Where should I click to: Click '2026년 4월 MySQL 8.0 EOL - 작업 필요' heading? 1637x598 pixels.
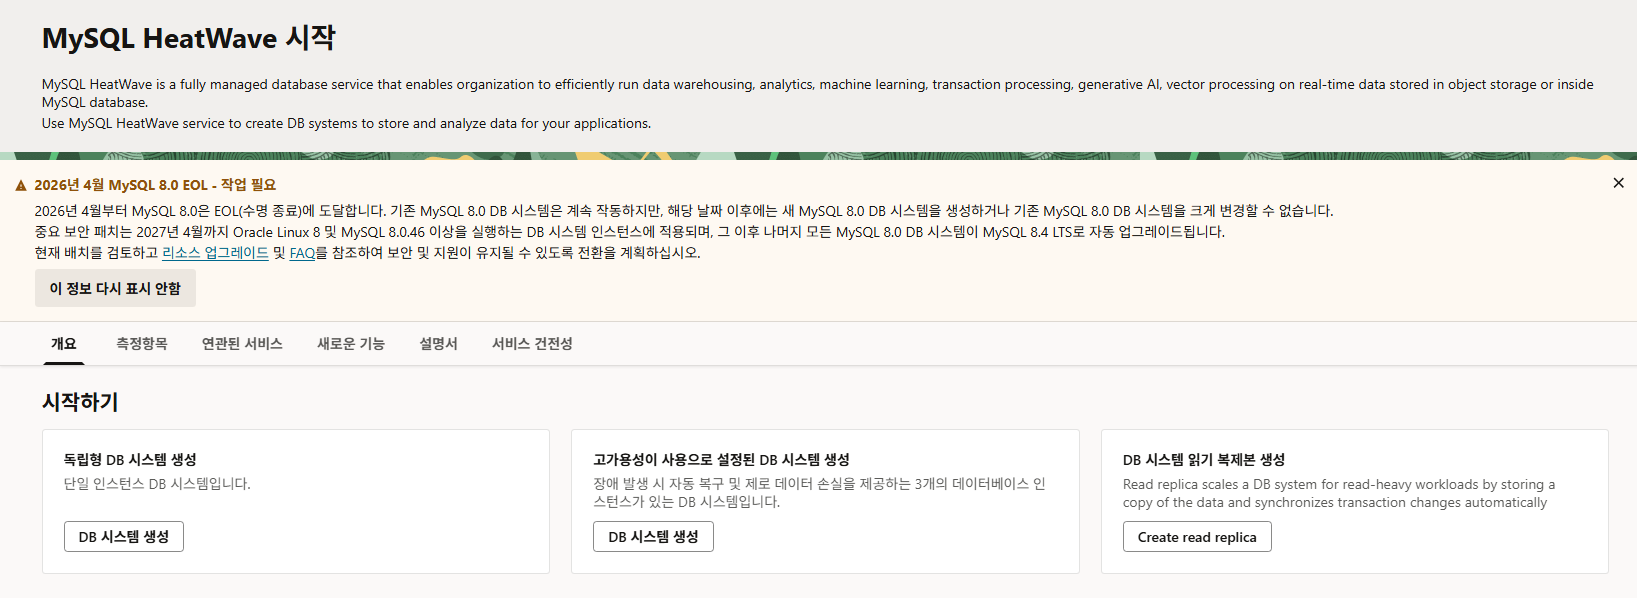(155, 185)
